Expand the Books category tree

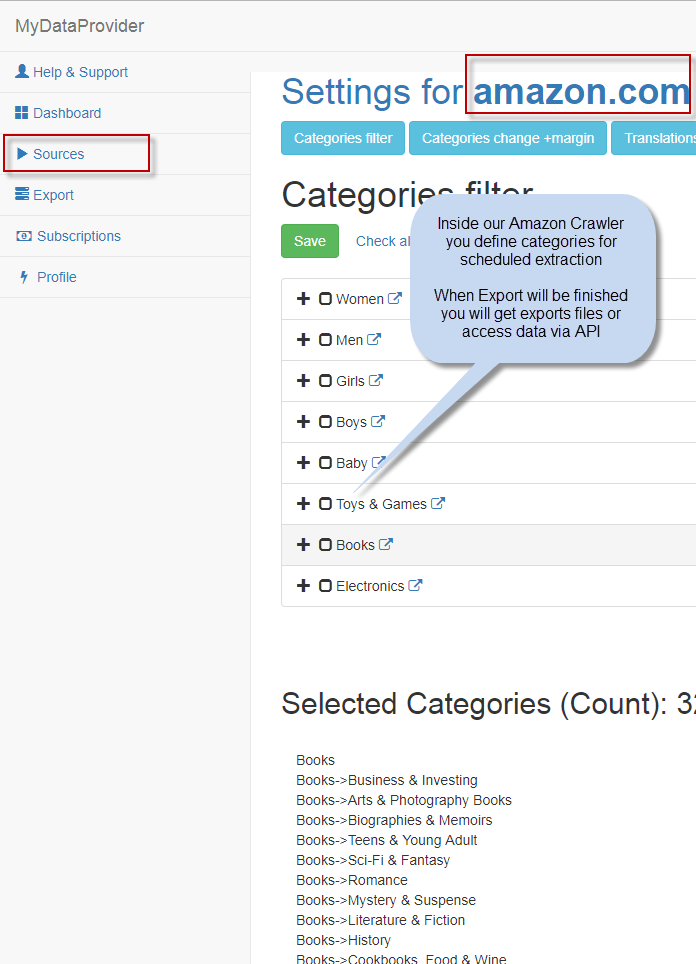point(303,545)
